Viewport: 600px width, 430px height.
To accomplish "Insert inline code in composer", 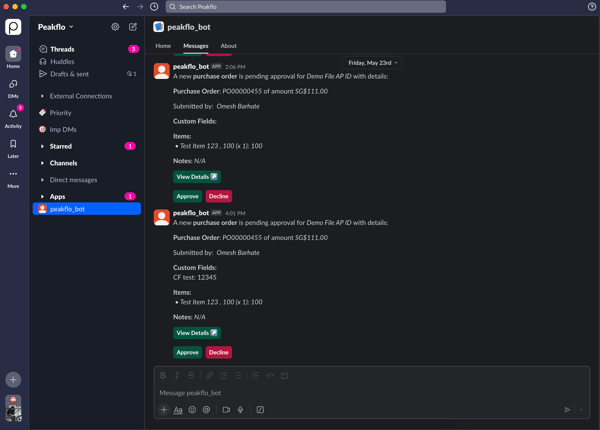I will 270,375.
